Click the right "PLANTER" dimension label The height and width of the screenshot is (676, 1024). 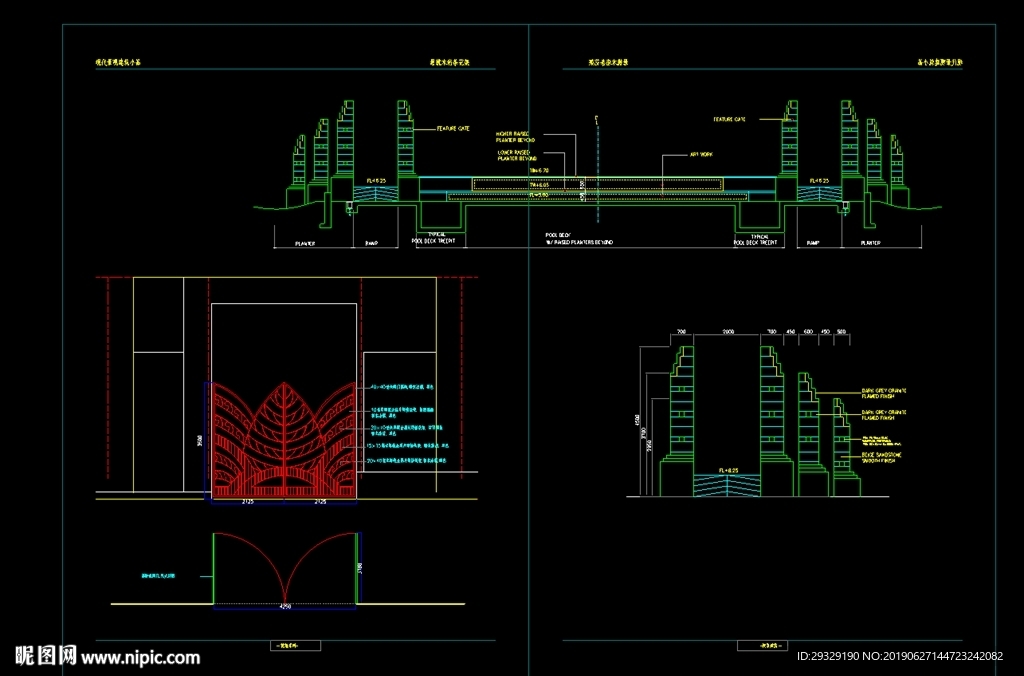tap(870, 243)
